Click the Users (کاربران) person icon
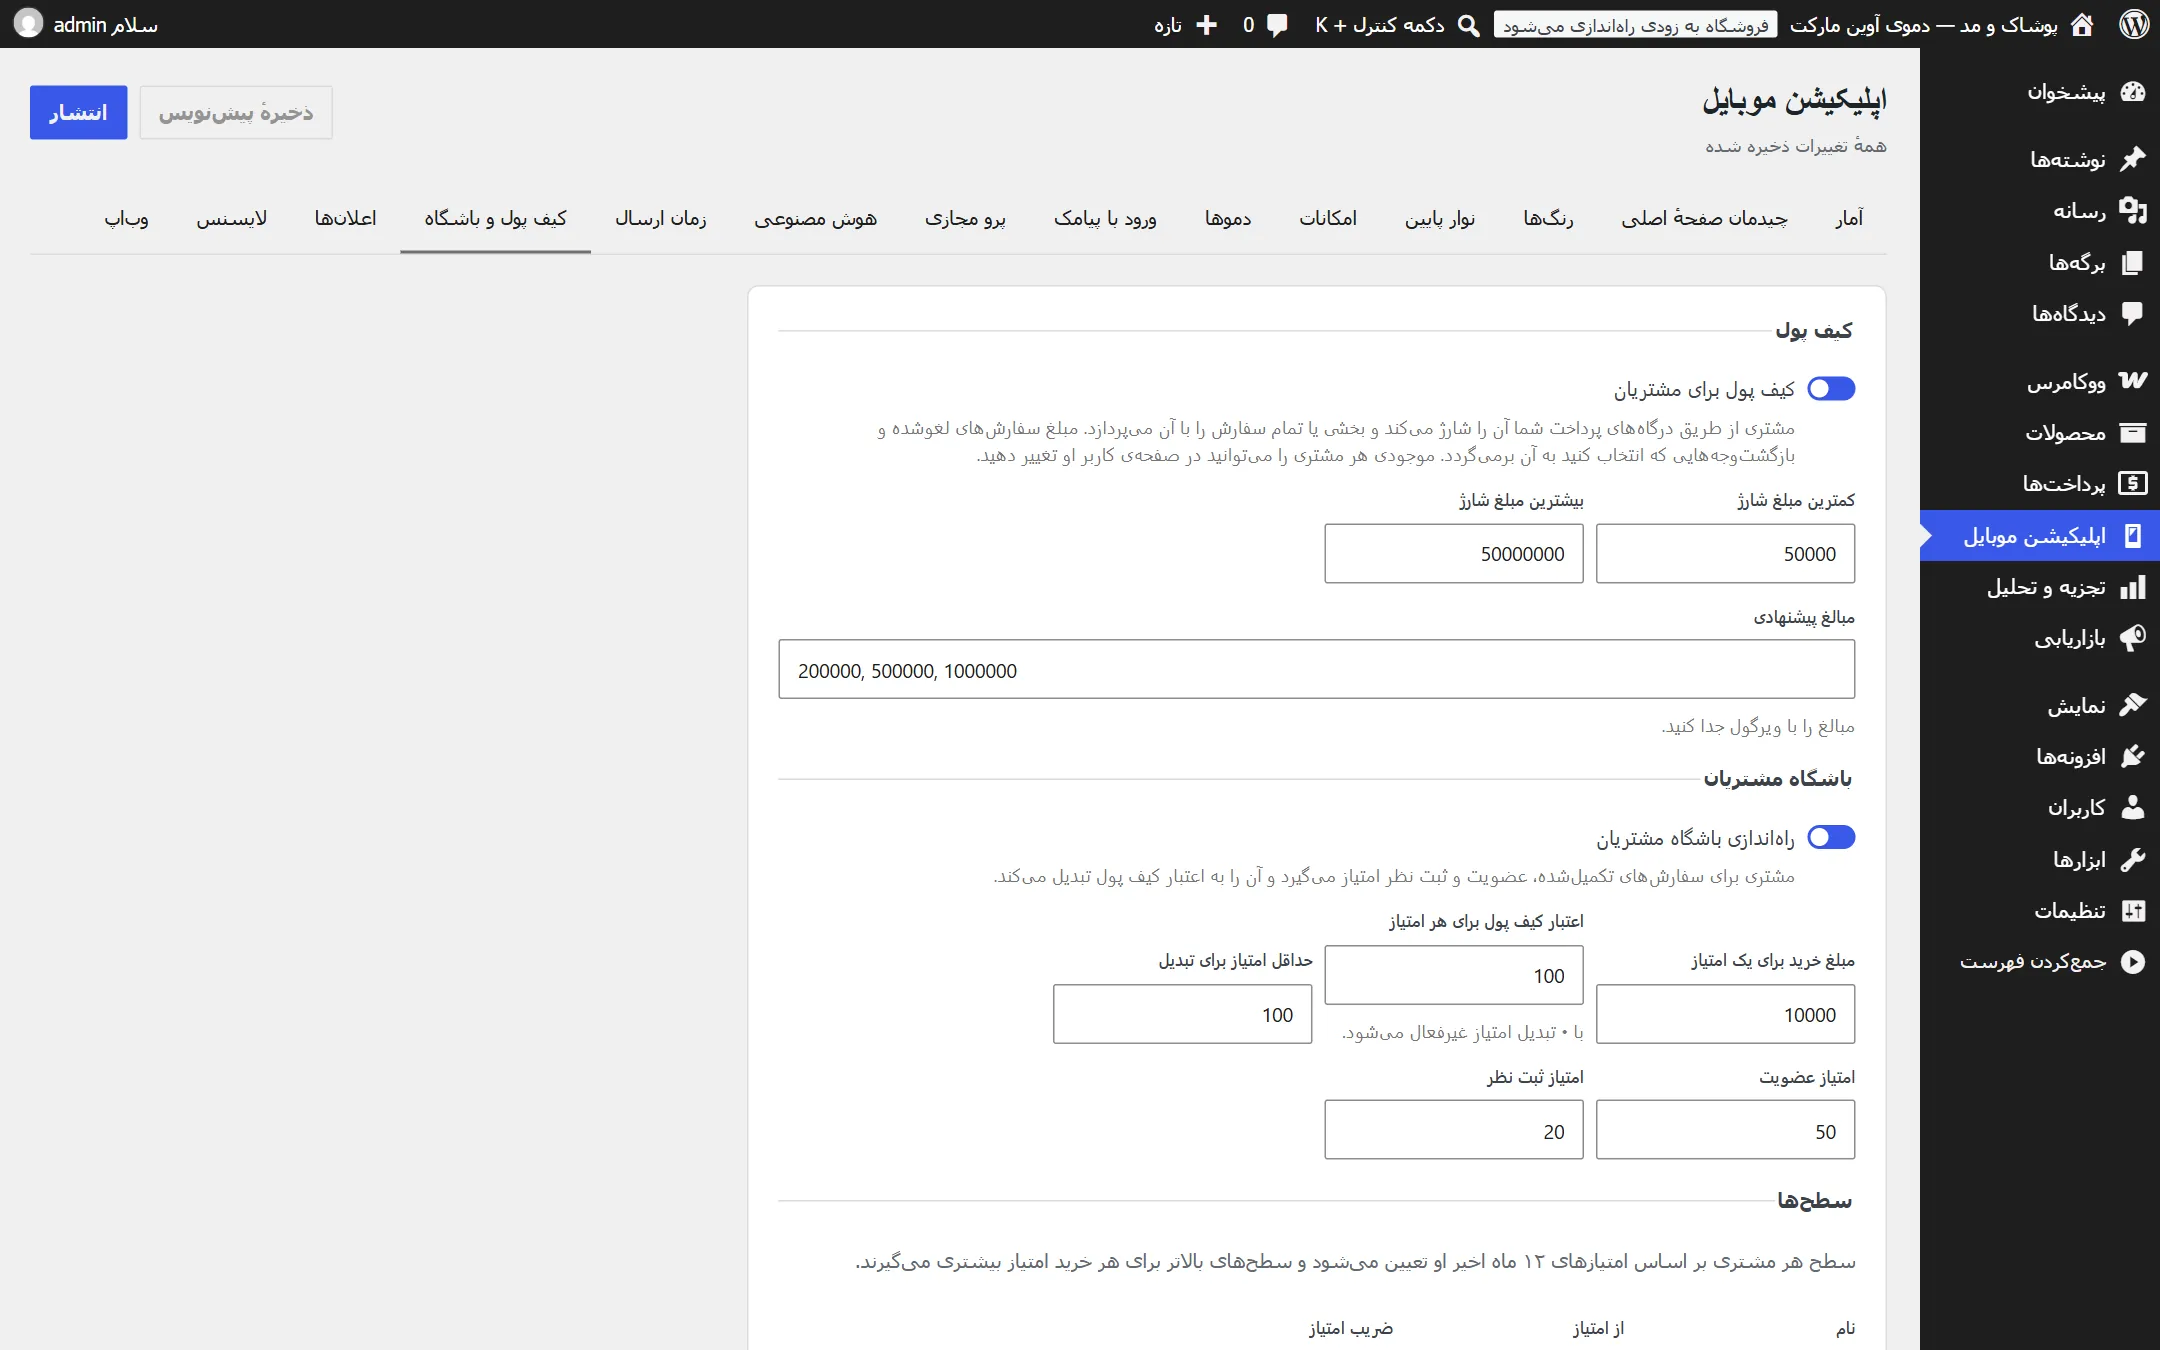Image resolution: width=2160 pixels, height=1350 pixels. tap(2132, 807)
